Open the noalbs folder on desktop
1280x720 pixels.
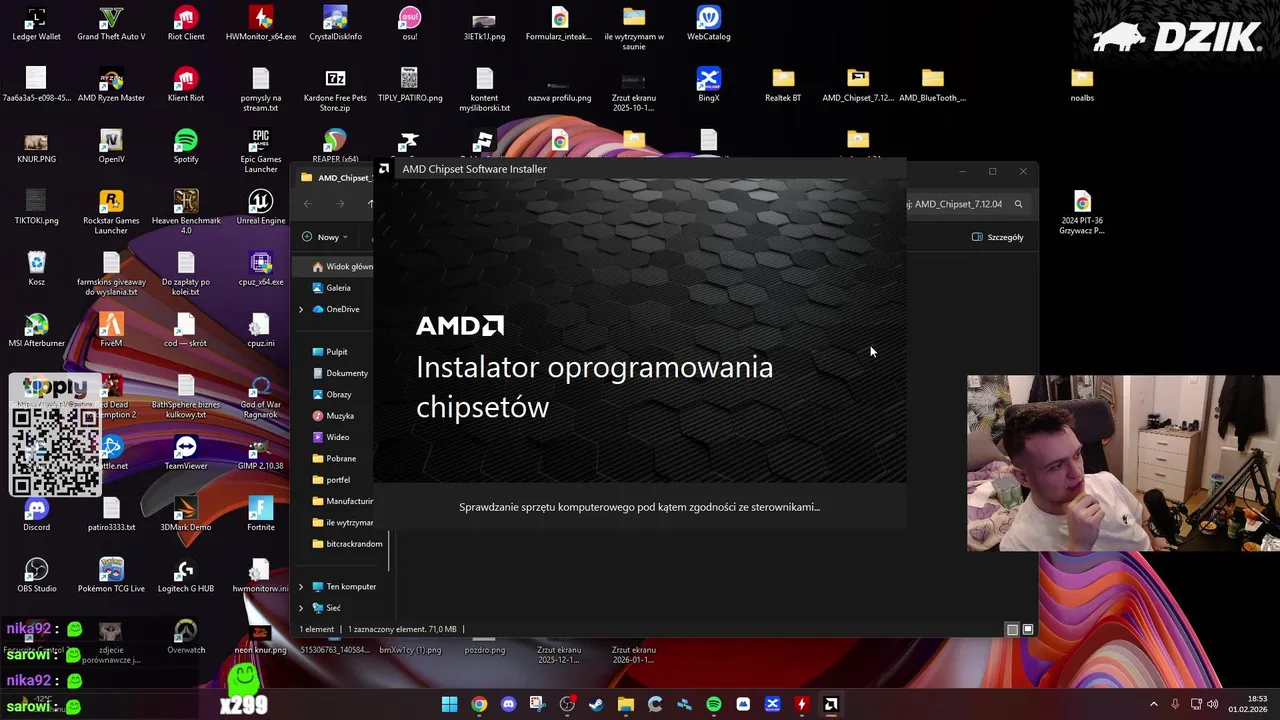[x=1082, y=85]
